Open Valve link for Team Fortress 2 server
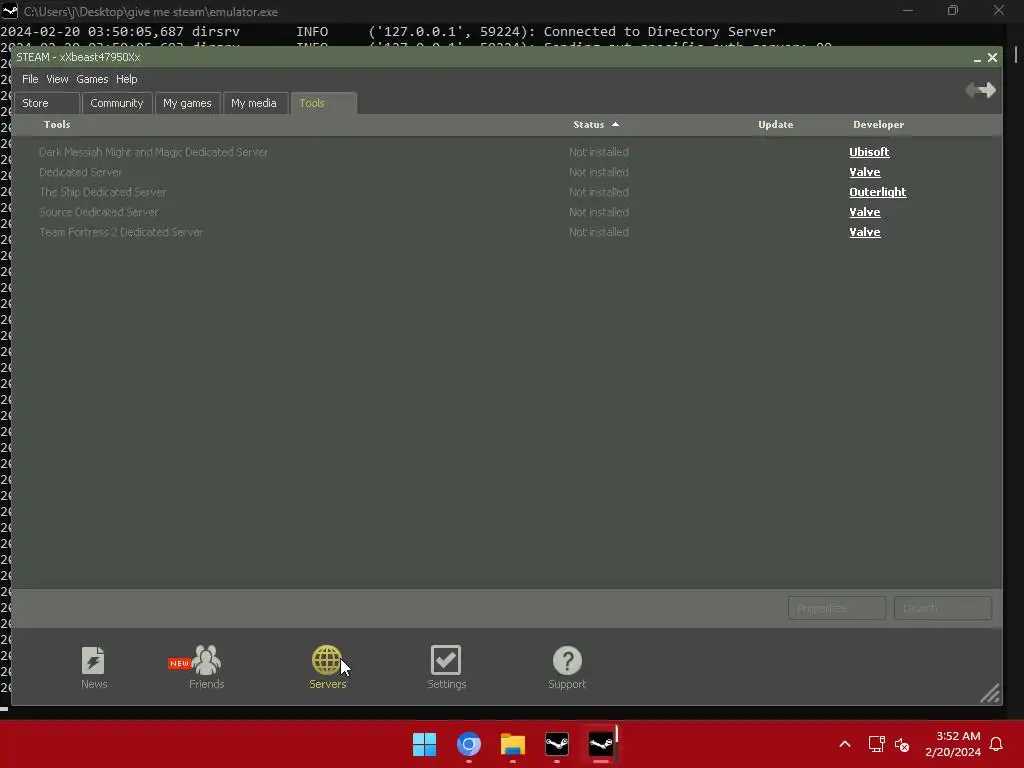This screenshot has height=768, width=1024. coord(865,232)
